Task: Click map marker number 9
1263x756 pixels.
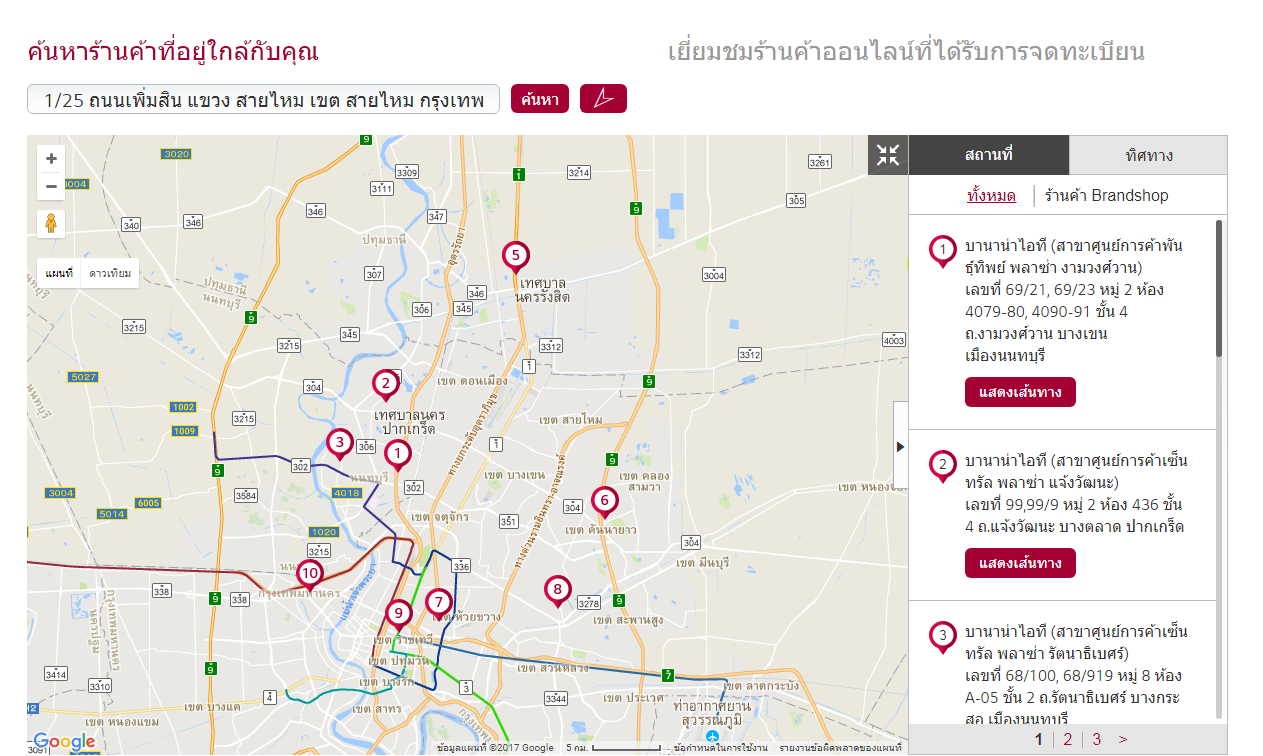Action: (399, 616)
